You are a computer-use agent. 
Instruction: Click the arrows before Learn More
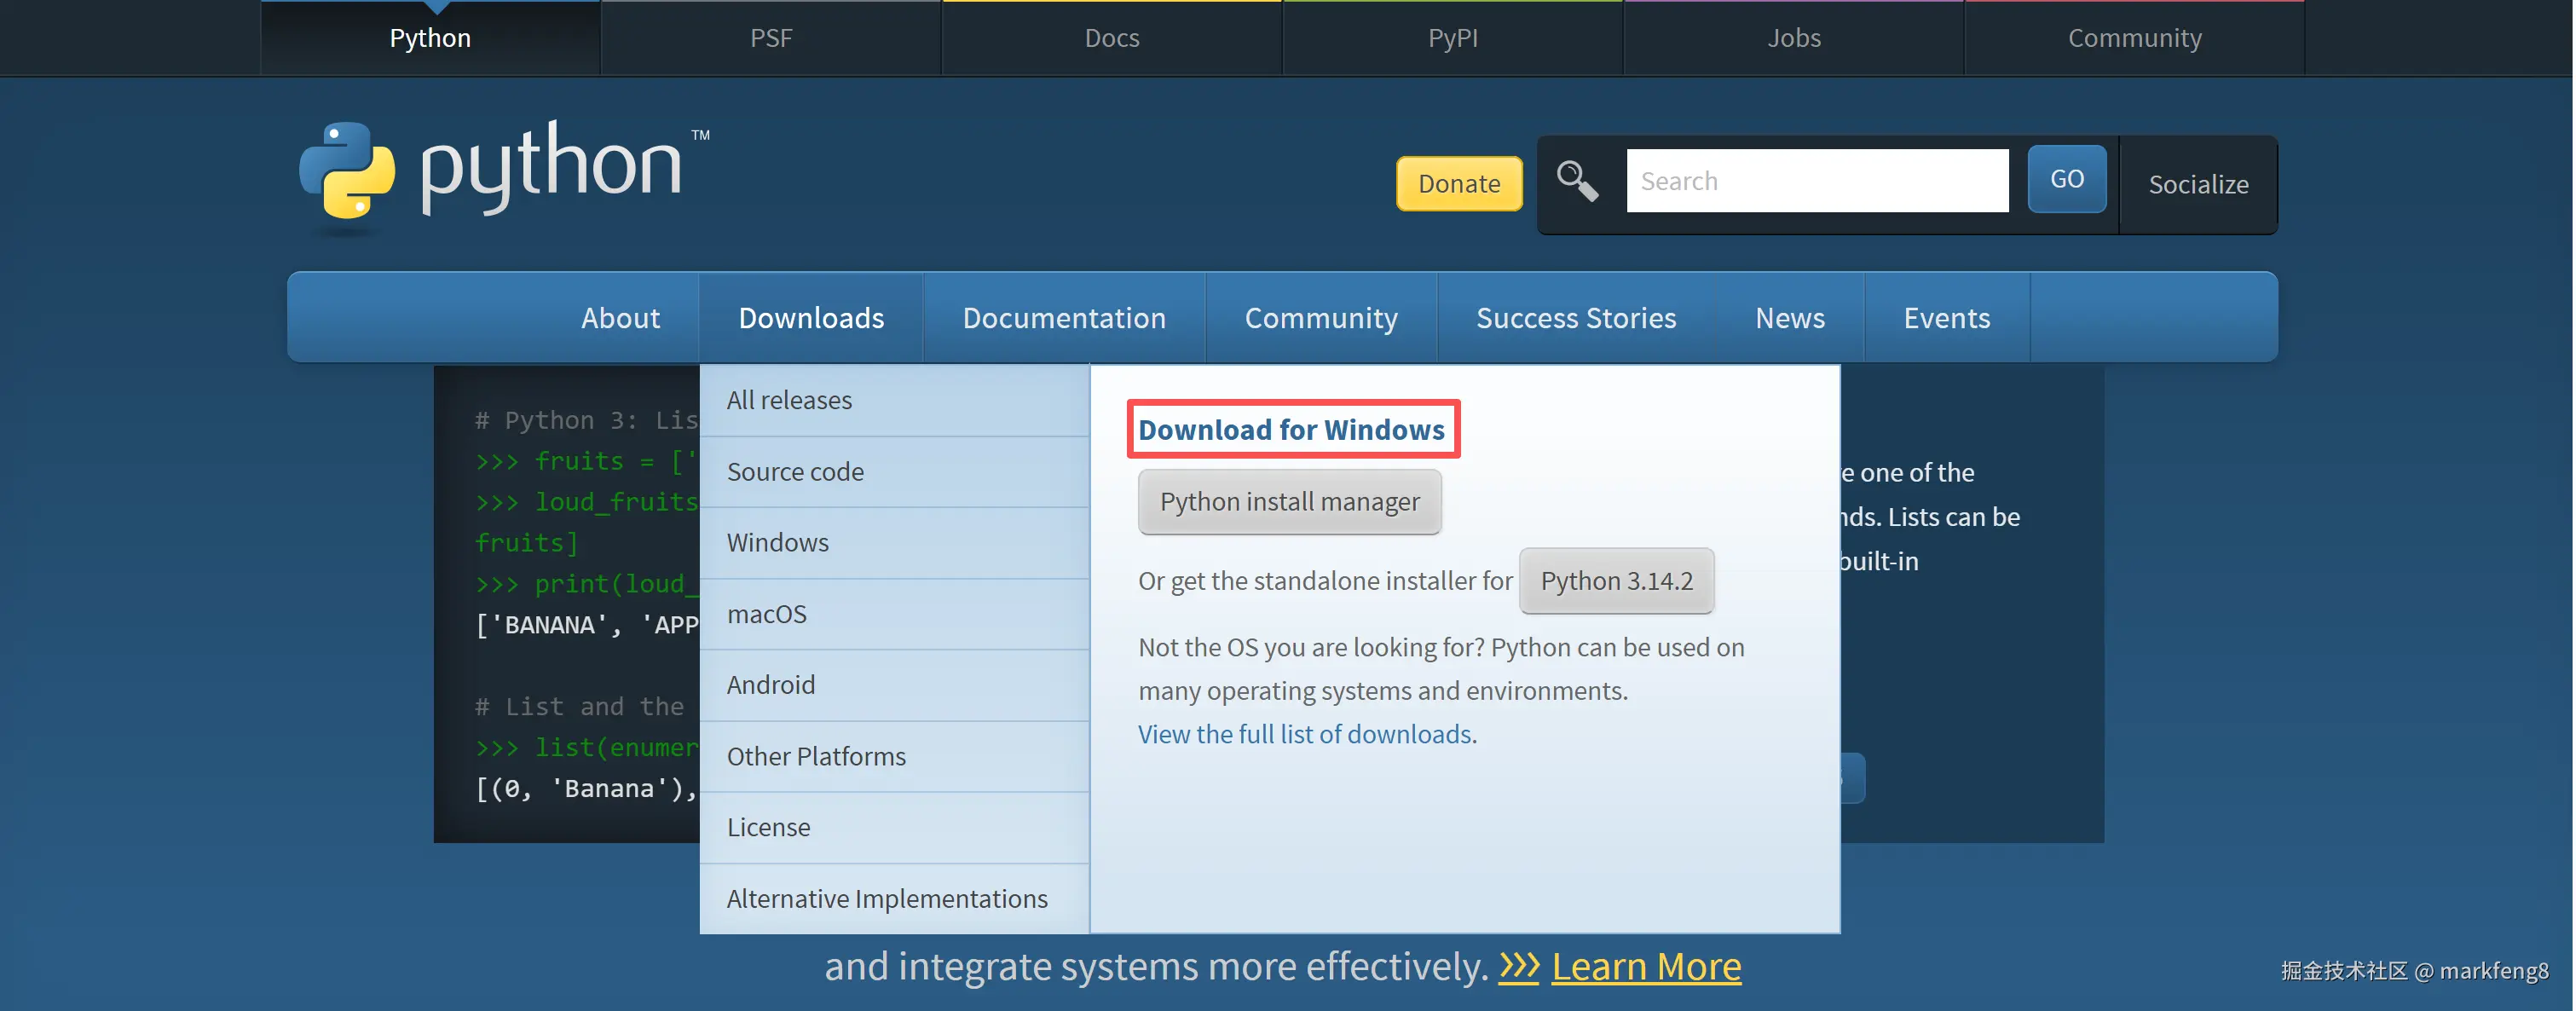(1518, 966)
